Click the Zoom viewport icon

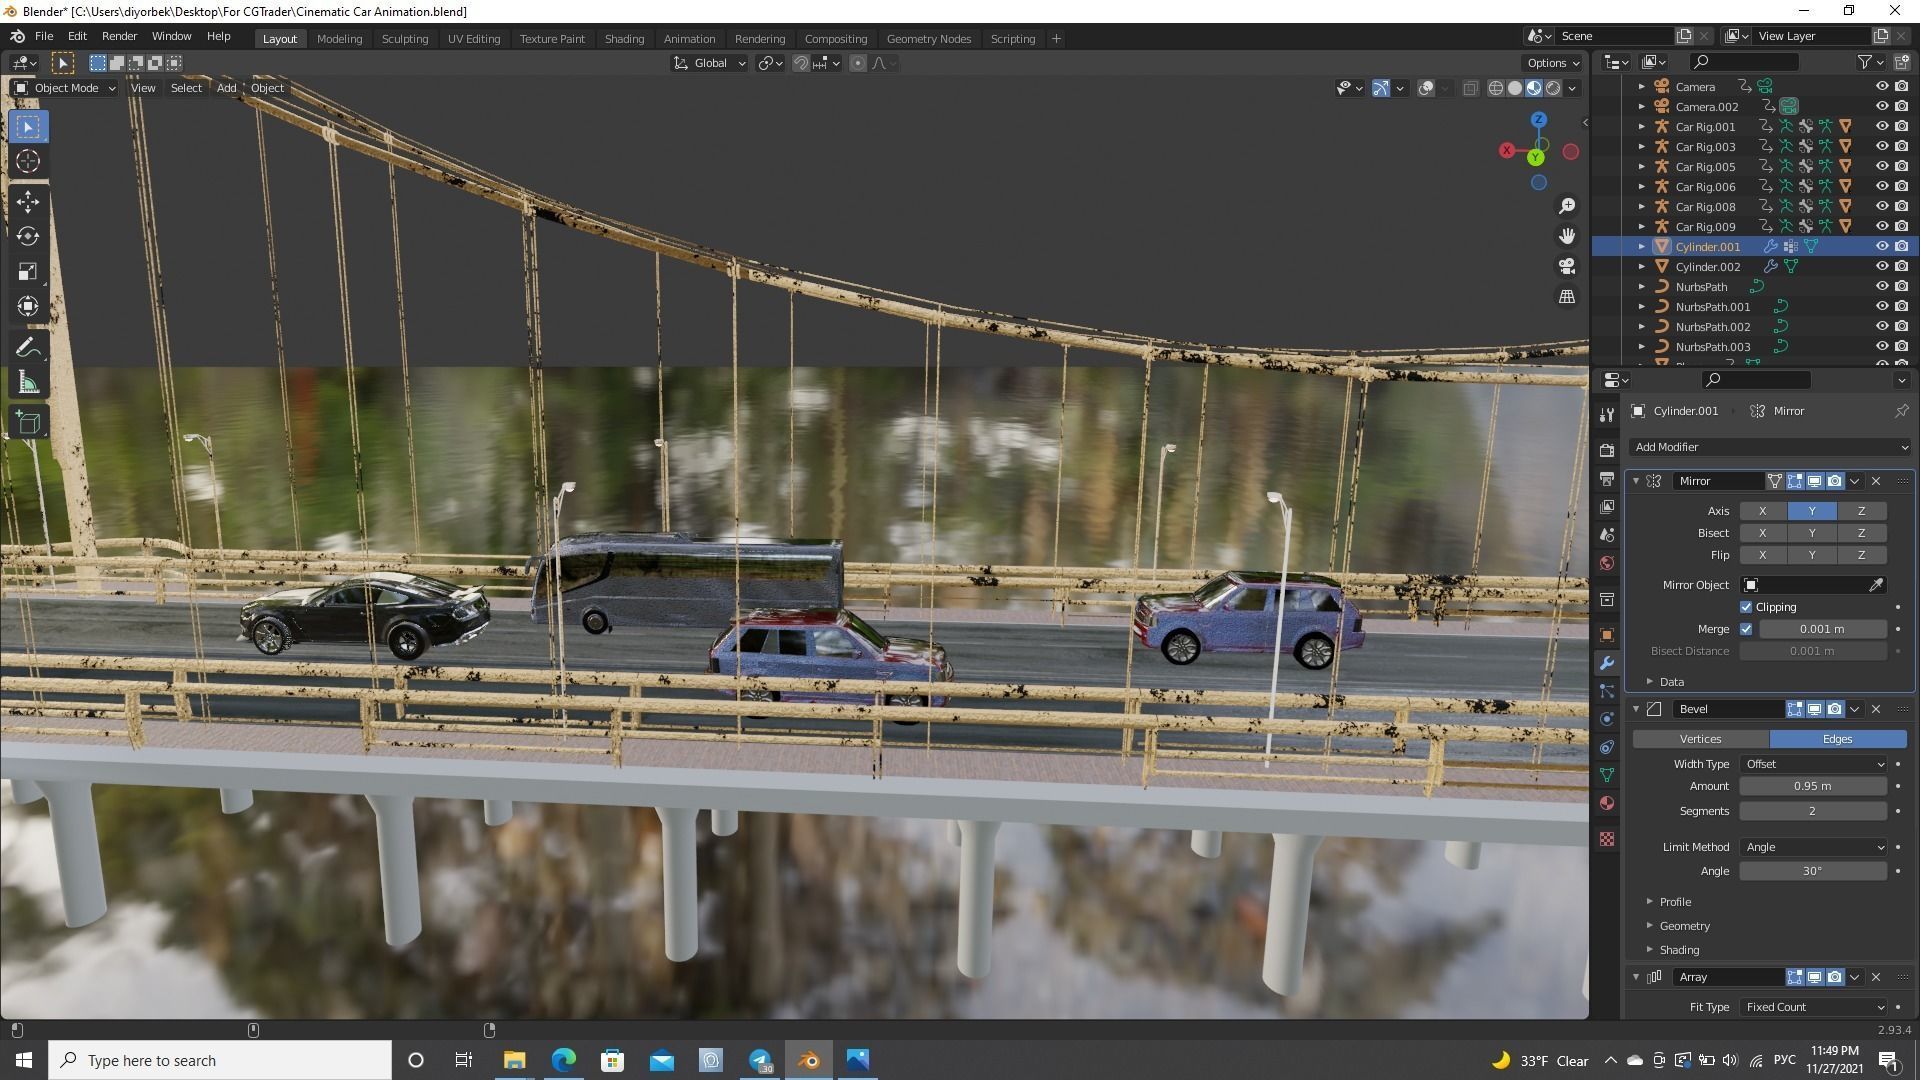tap(1567, 206)
